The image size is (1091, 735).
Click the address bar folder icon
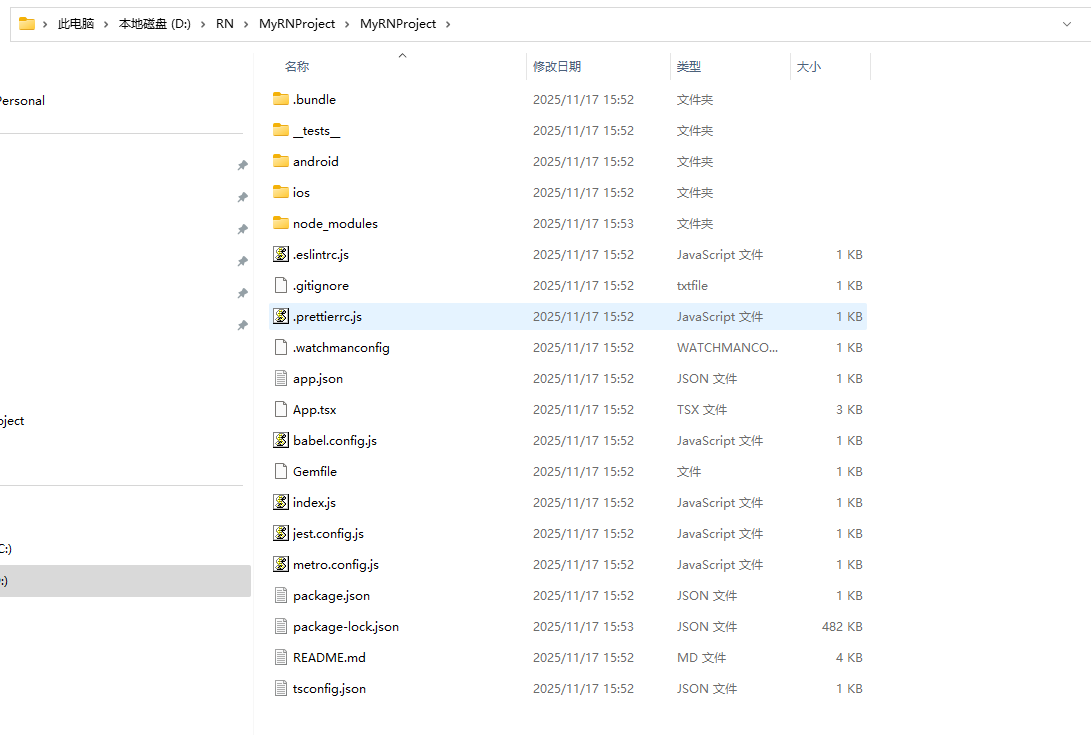(x=26, y=24)
